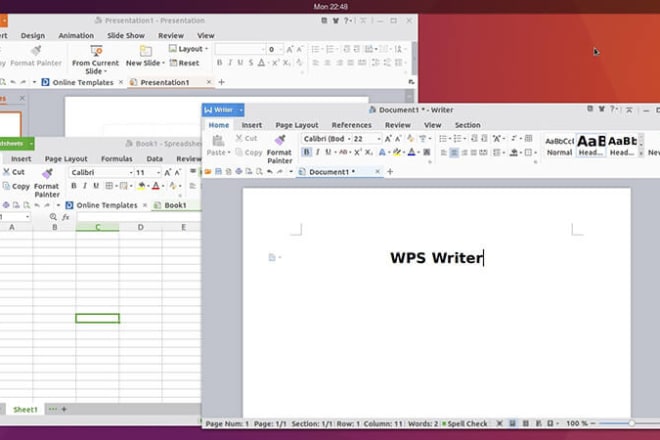Click magnifier icon beside fx in Spreadsheets

coord(53,217)
